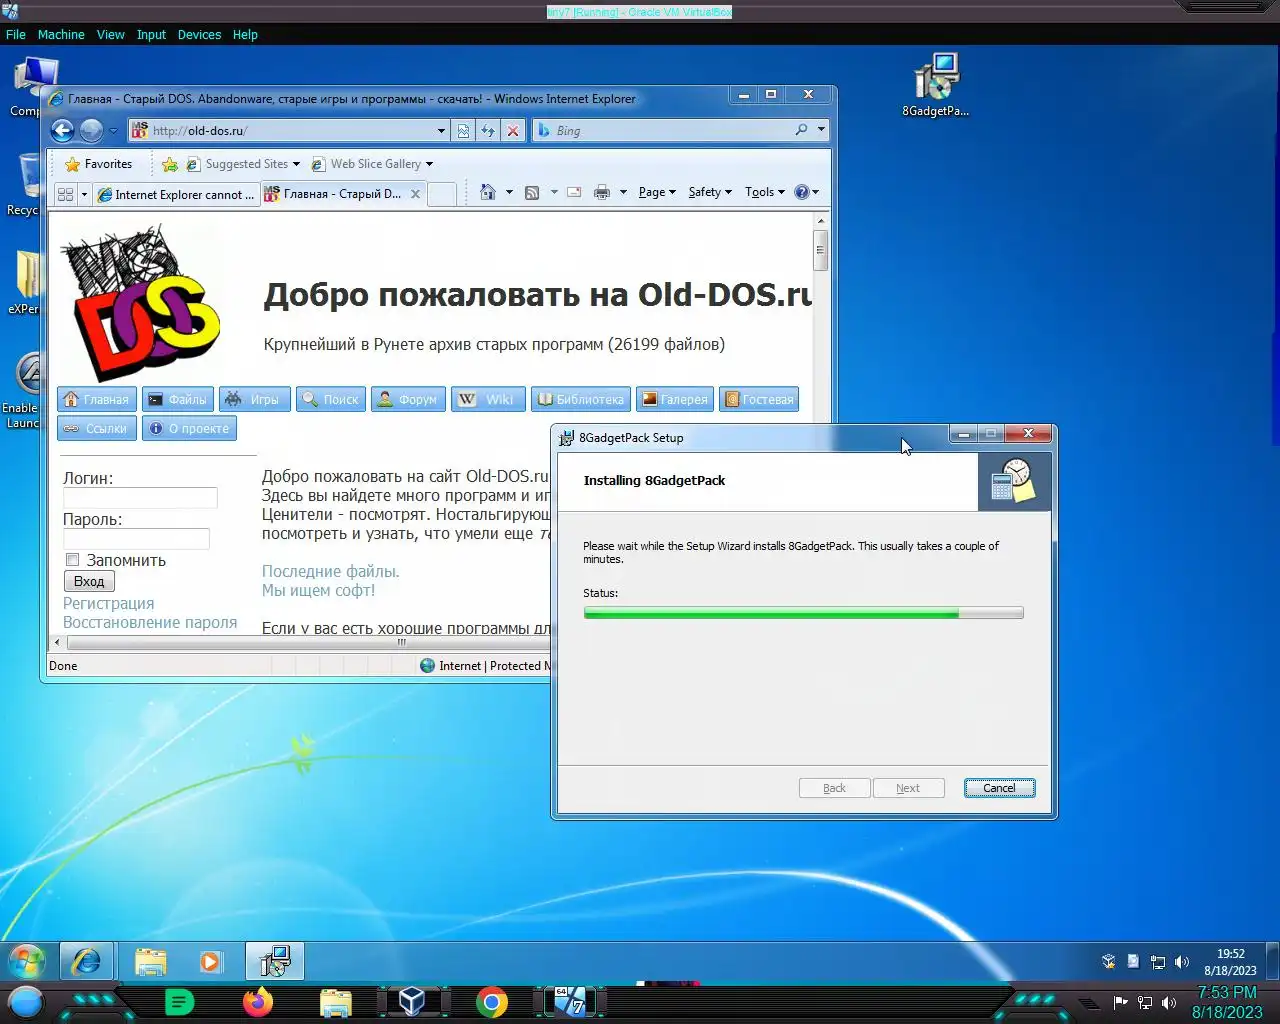Click Add to Favorites Bar star icon
This screenshot has height=1024, width=1280.
[x=170, y=164]
